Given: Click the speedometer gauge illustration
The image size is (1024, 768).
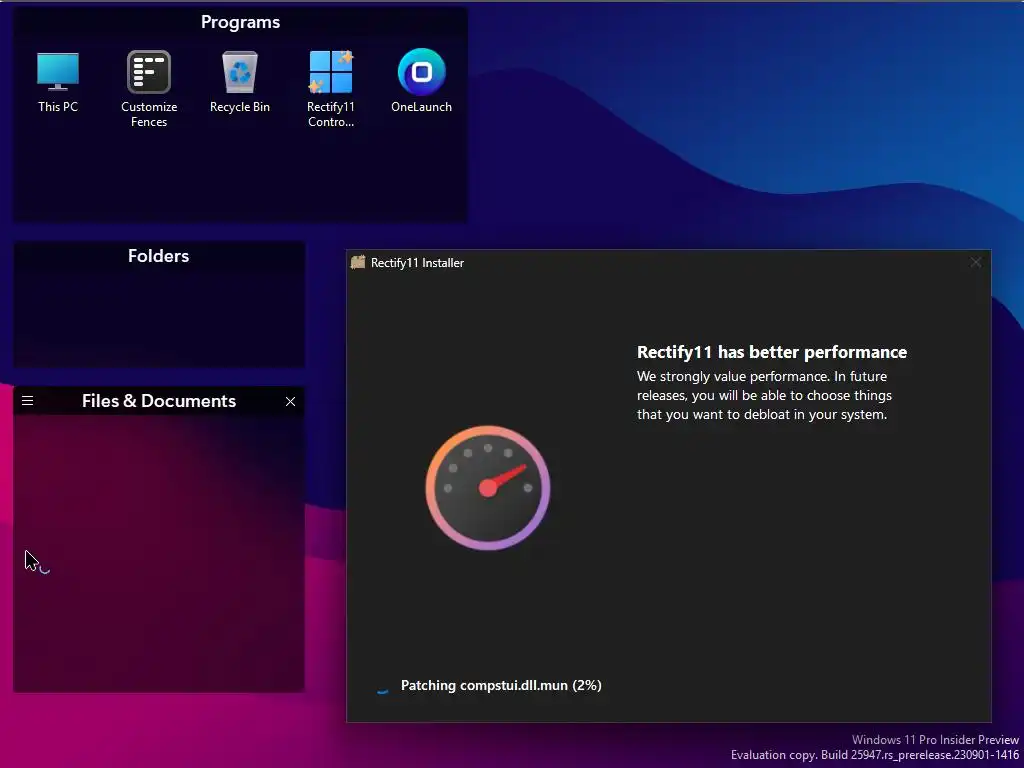Looking at the screenshot, I should click(x=488, y=488).
